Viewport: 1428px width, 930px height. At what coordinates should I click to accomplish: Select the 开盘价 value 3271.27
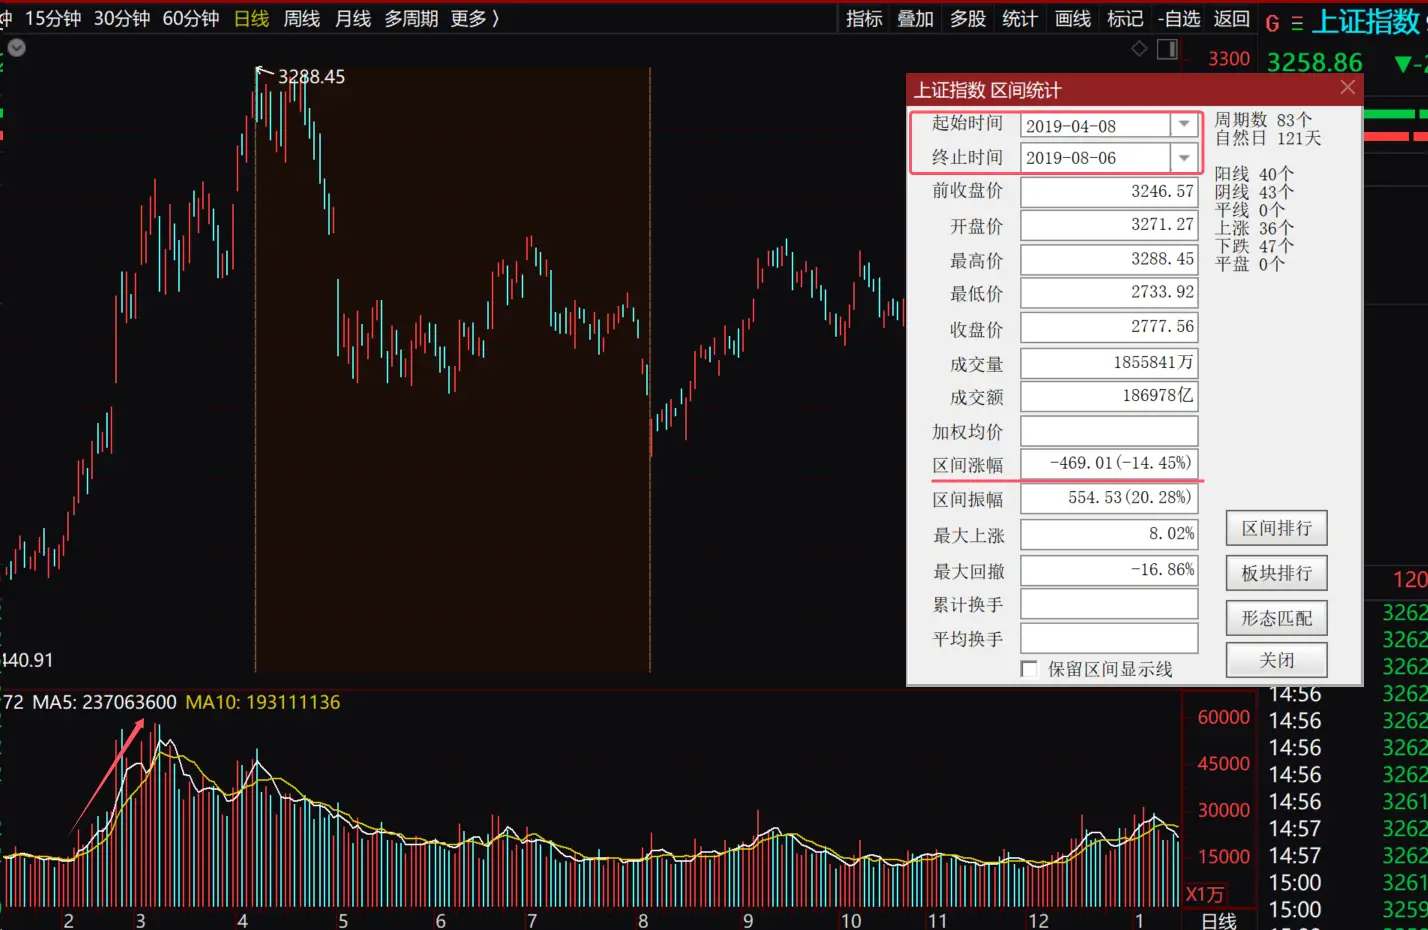[1109, 225]
